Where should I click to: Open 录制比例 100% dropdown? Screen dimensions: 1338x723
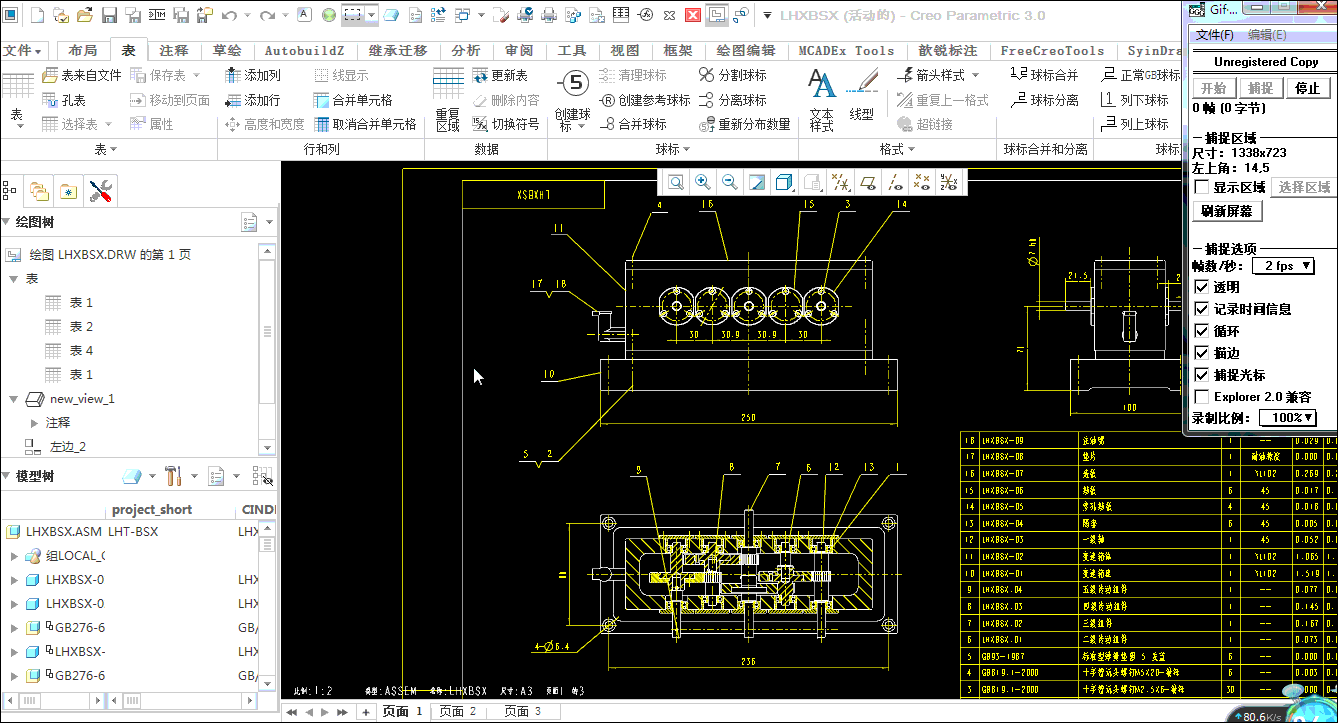[x=1287, y=418]
